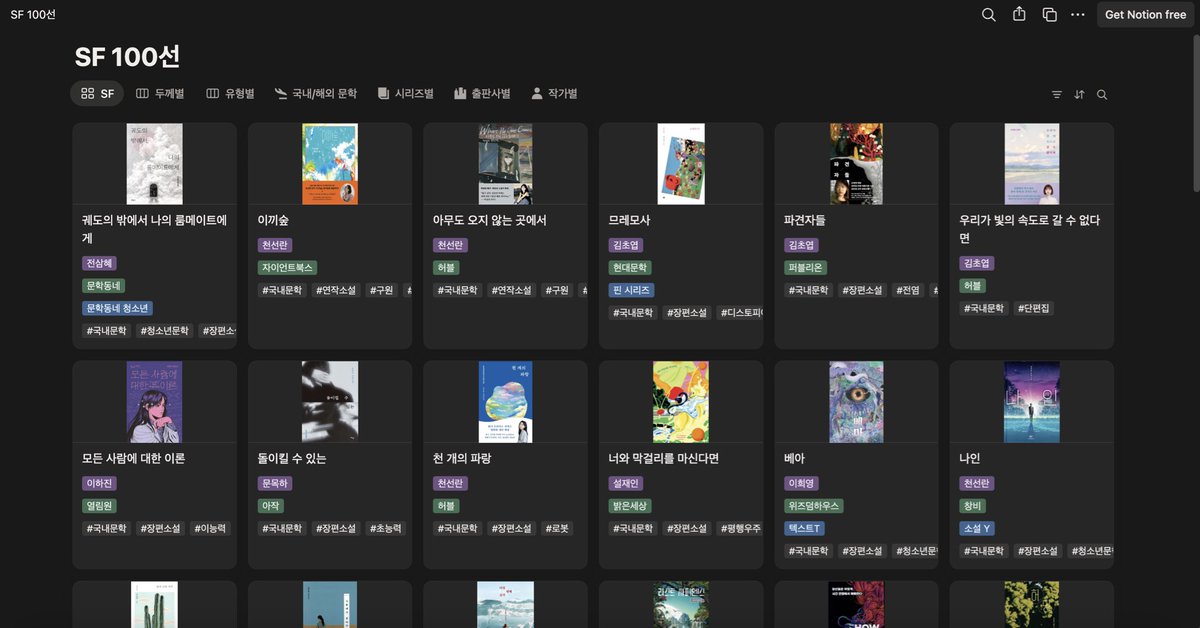Click the #평행우주 tag

point(740,528)
